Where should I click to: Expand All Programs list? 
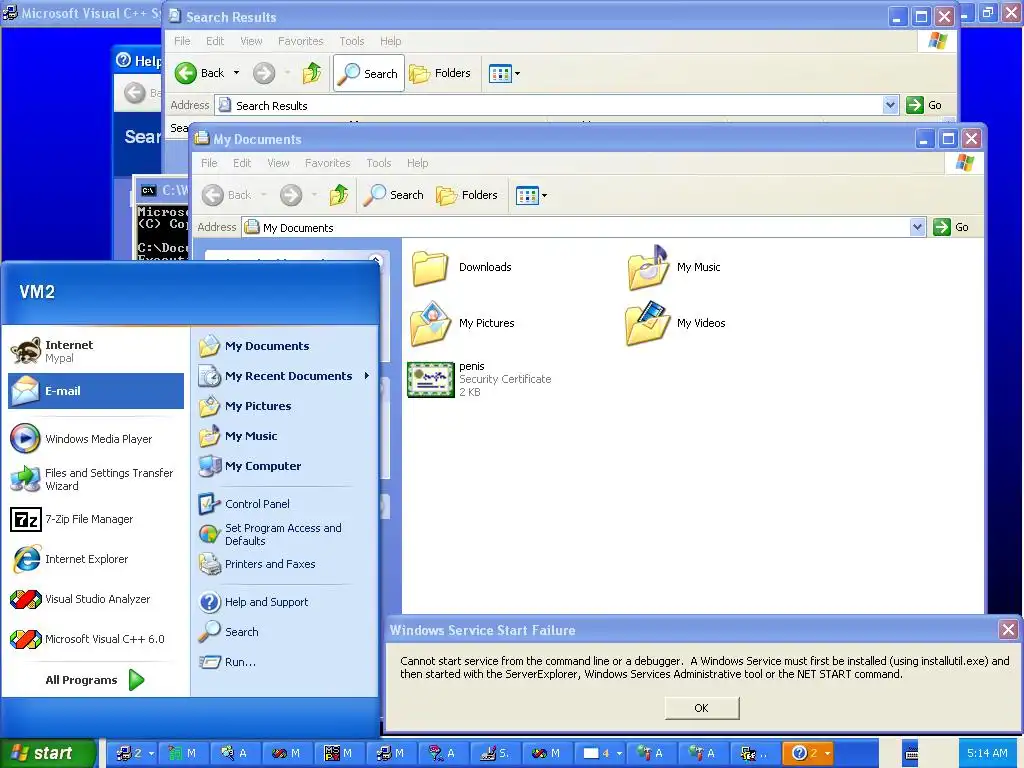[x=95, y=680]
